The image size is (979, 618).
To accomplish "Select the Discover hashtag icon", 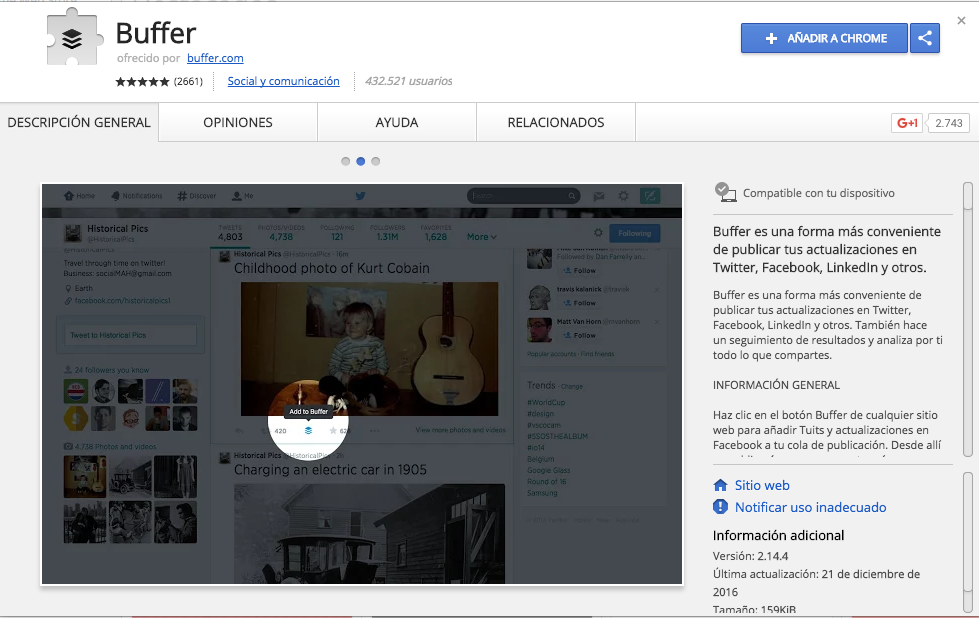I will (181, 195).
